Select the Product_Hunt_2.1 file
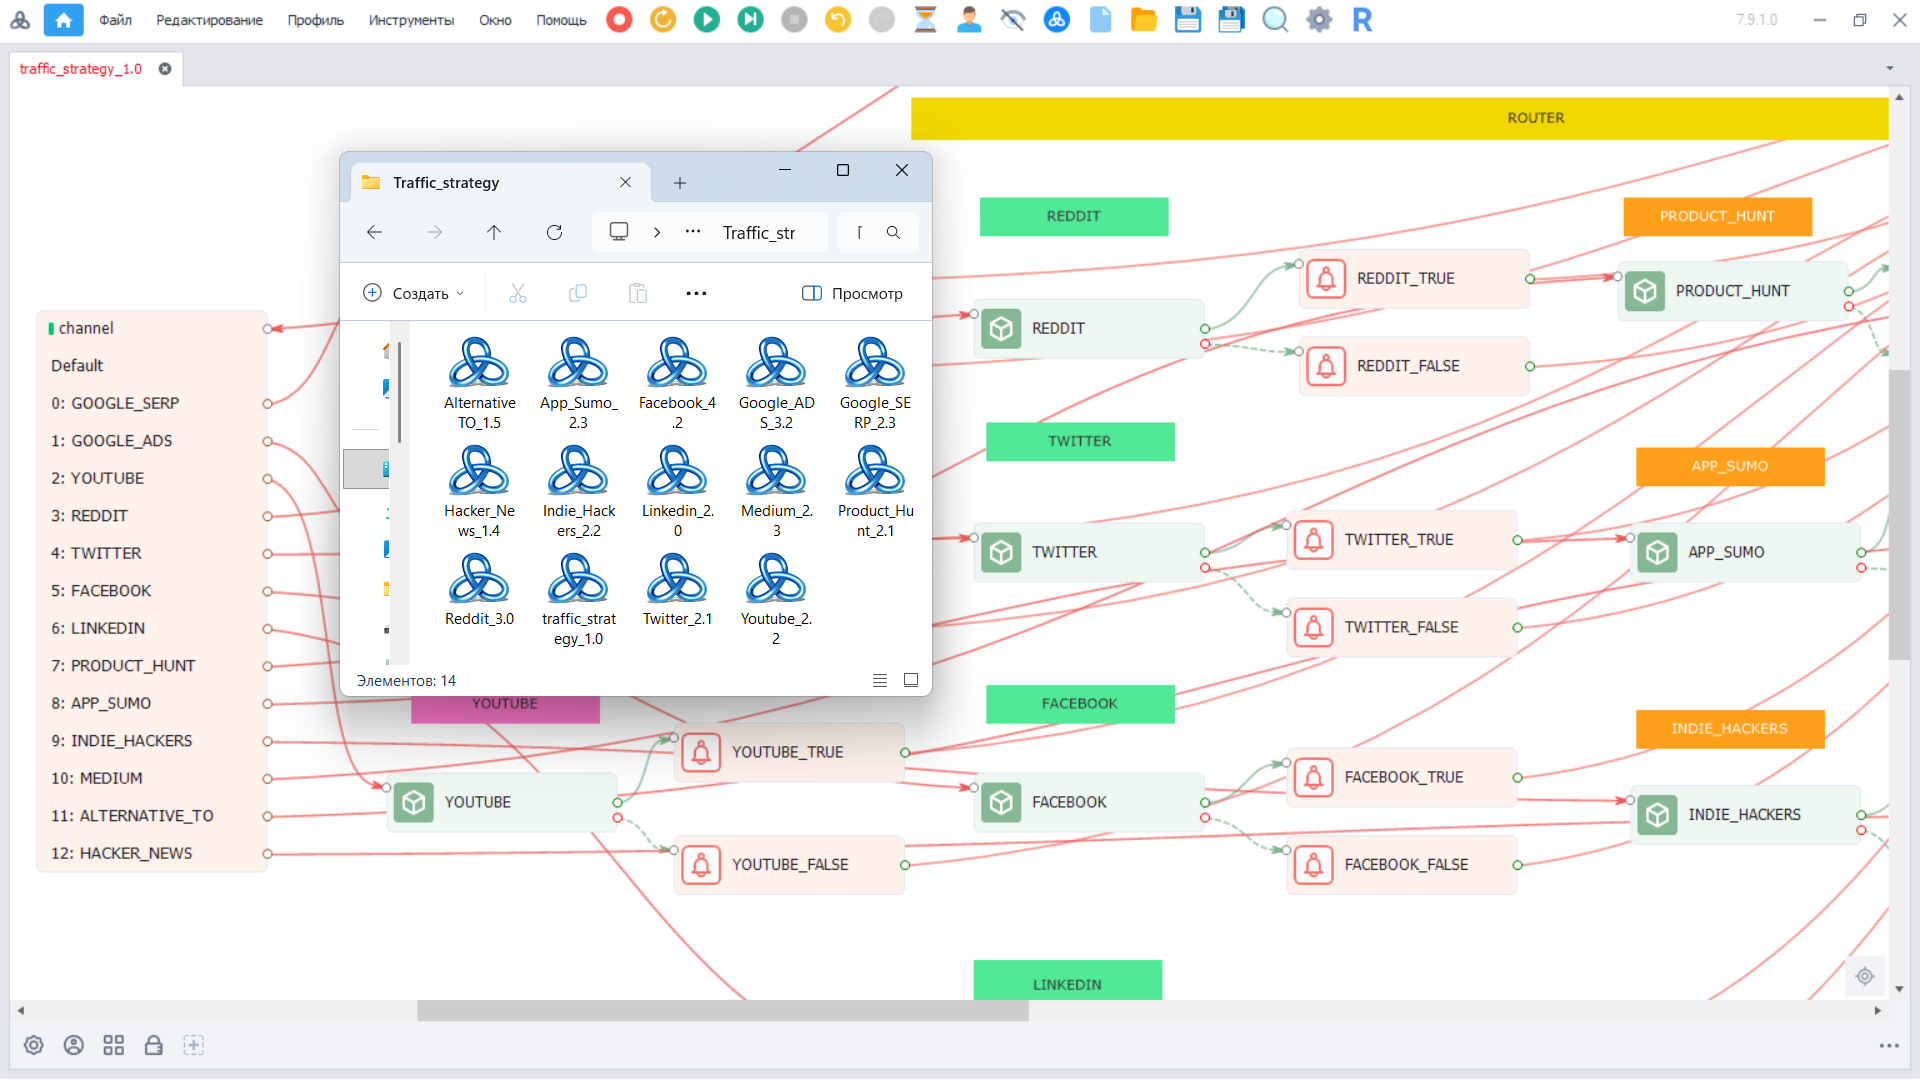The image size is (1920, 1080). tap(876, 492)
